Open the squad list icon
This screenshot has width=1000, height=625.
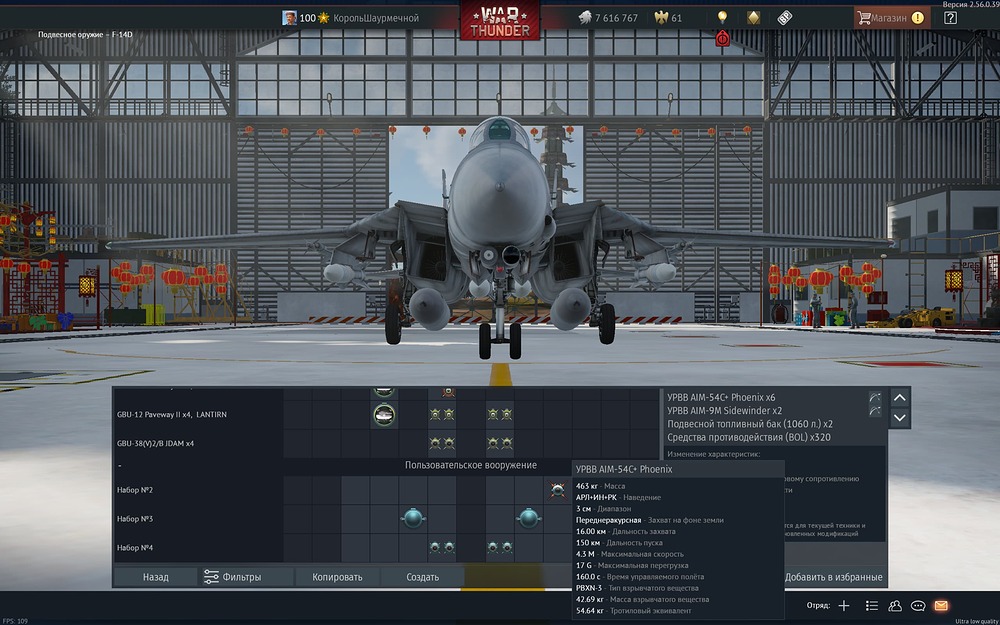tap(872, 606)
